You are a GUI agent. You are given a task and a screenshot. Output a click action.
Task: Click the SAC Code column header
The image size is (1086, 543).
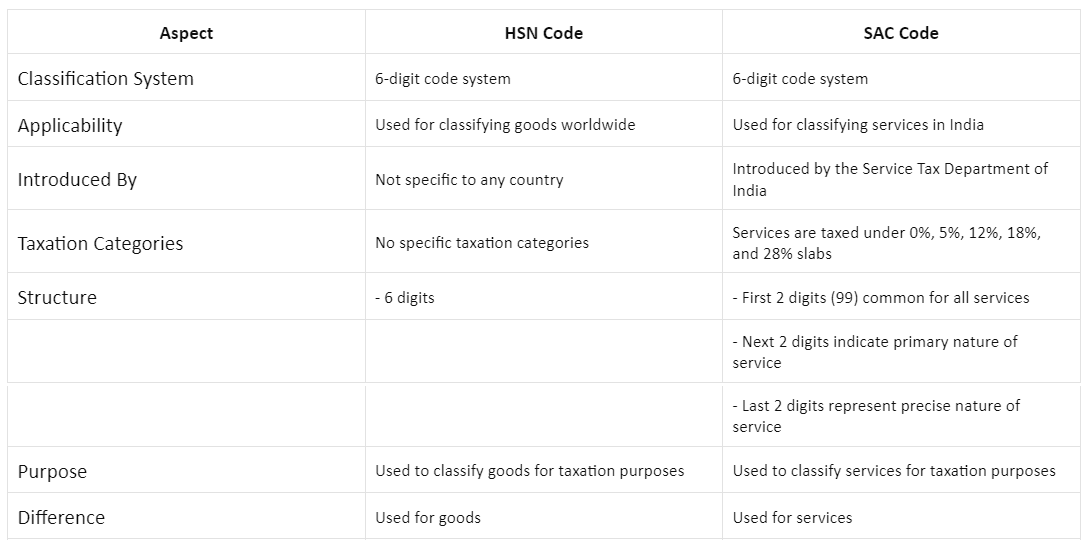click(900, 33)
